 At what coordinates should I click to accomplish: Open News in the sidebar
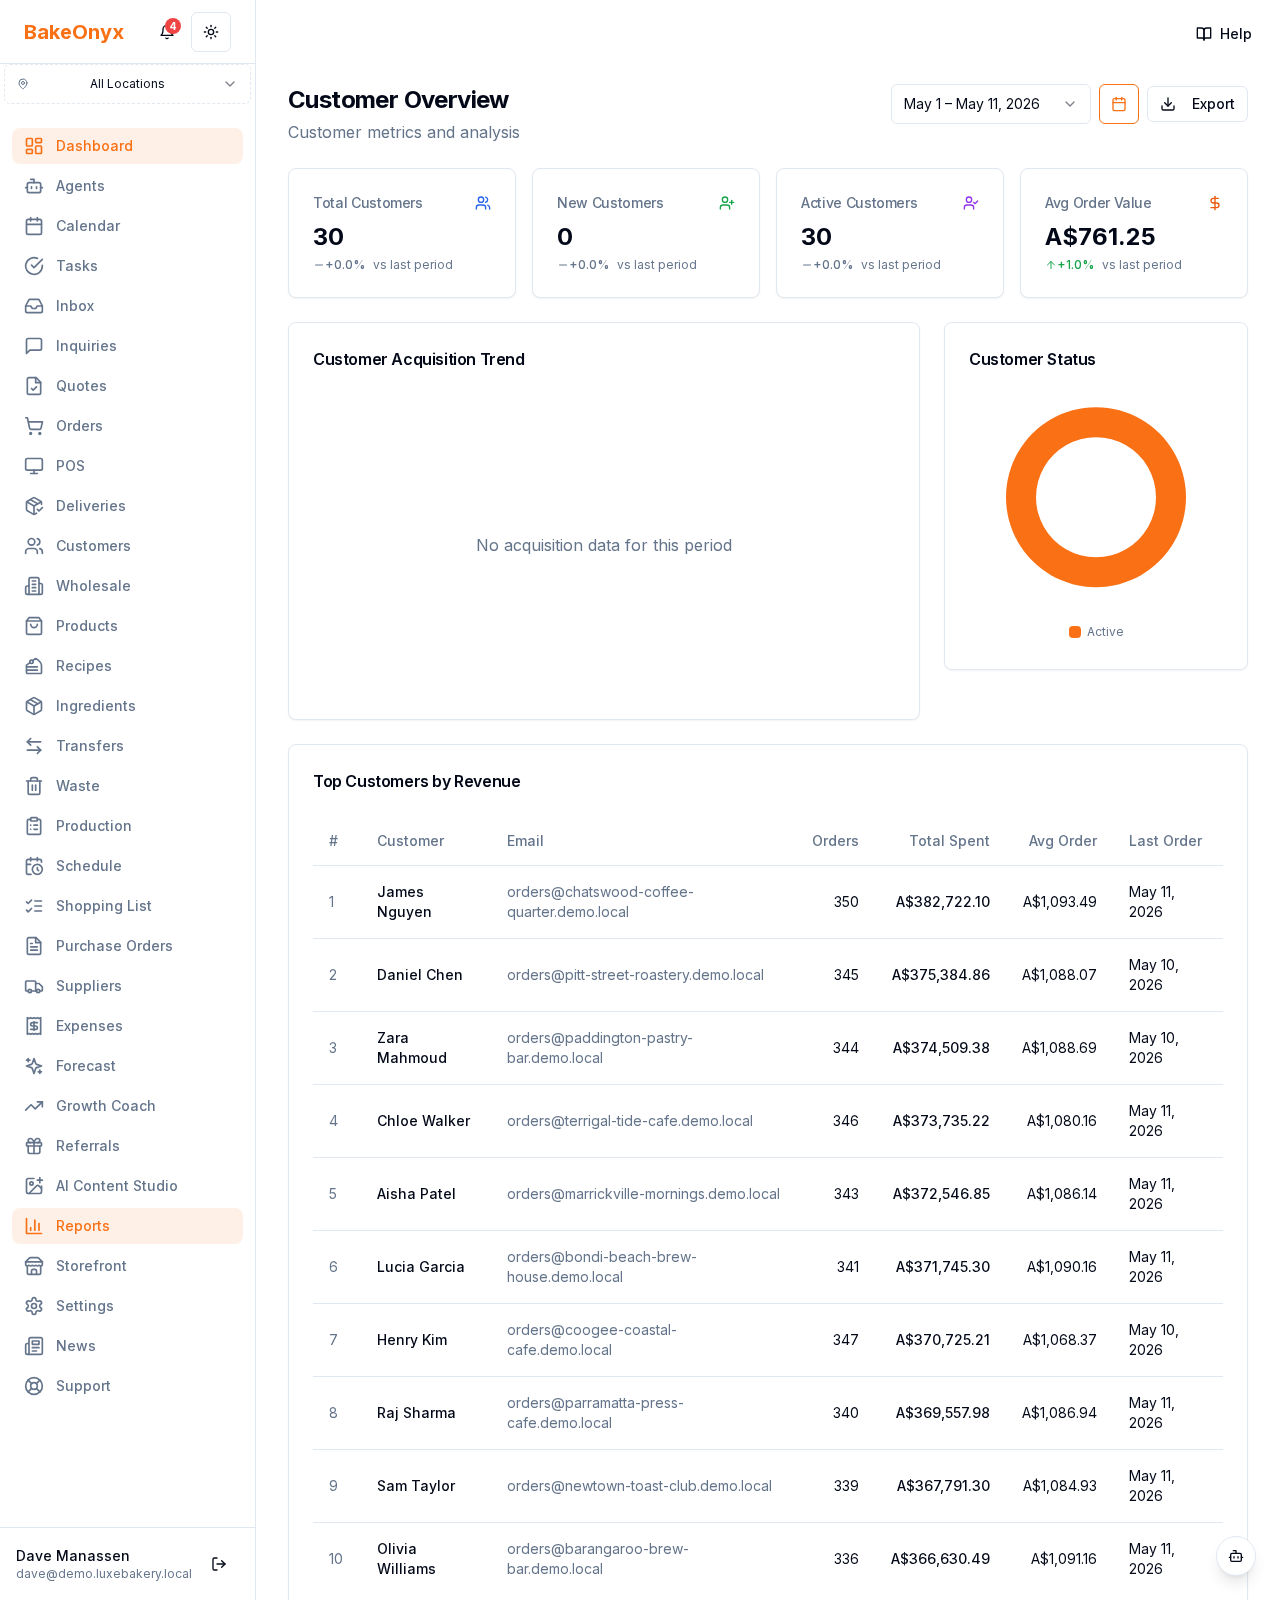[x=127, y=1346]
